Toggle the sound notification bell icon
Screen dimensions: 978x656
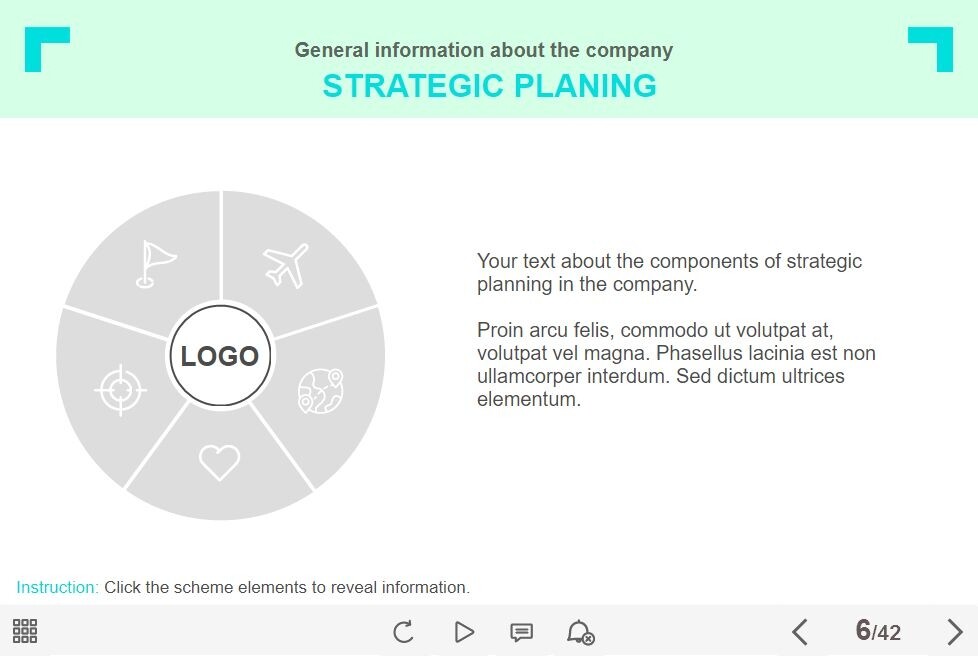[580, 632]
